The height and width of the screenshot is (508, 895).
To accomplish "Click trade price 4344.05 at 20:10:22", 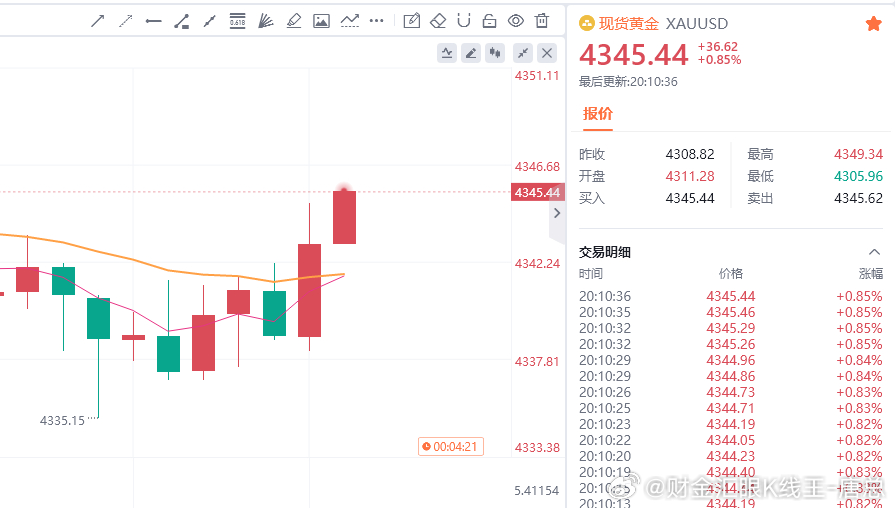I will tap(731, 440).
